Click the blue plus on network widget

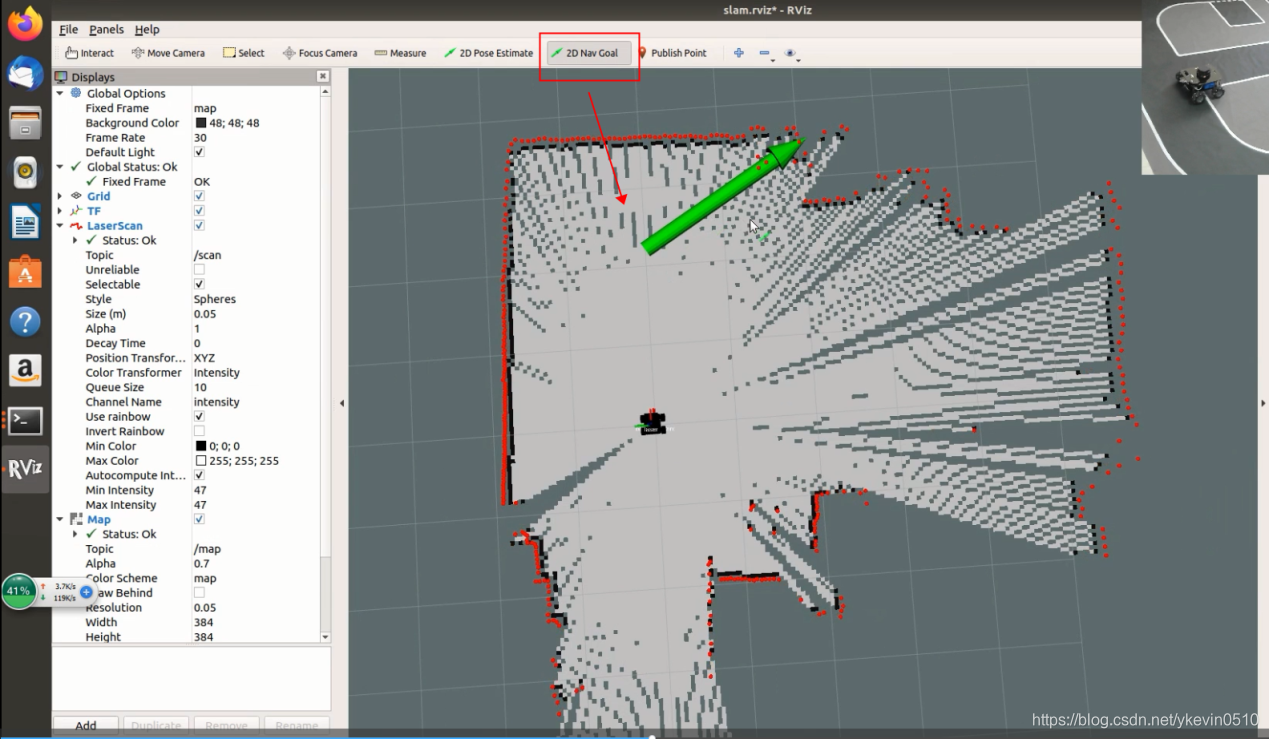(86, 592)
